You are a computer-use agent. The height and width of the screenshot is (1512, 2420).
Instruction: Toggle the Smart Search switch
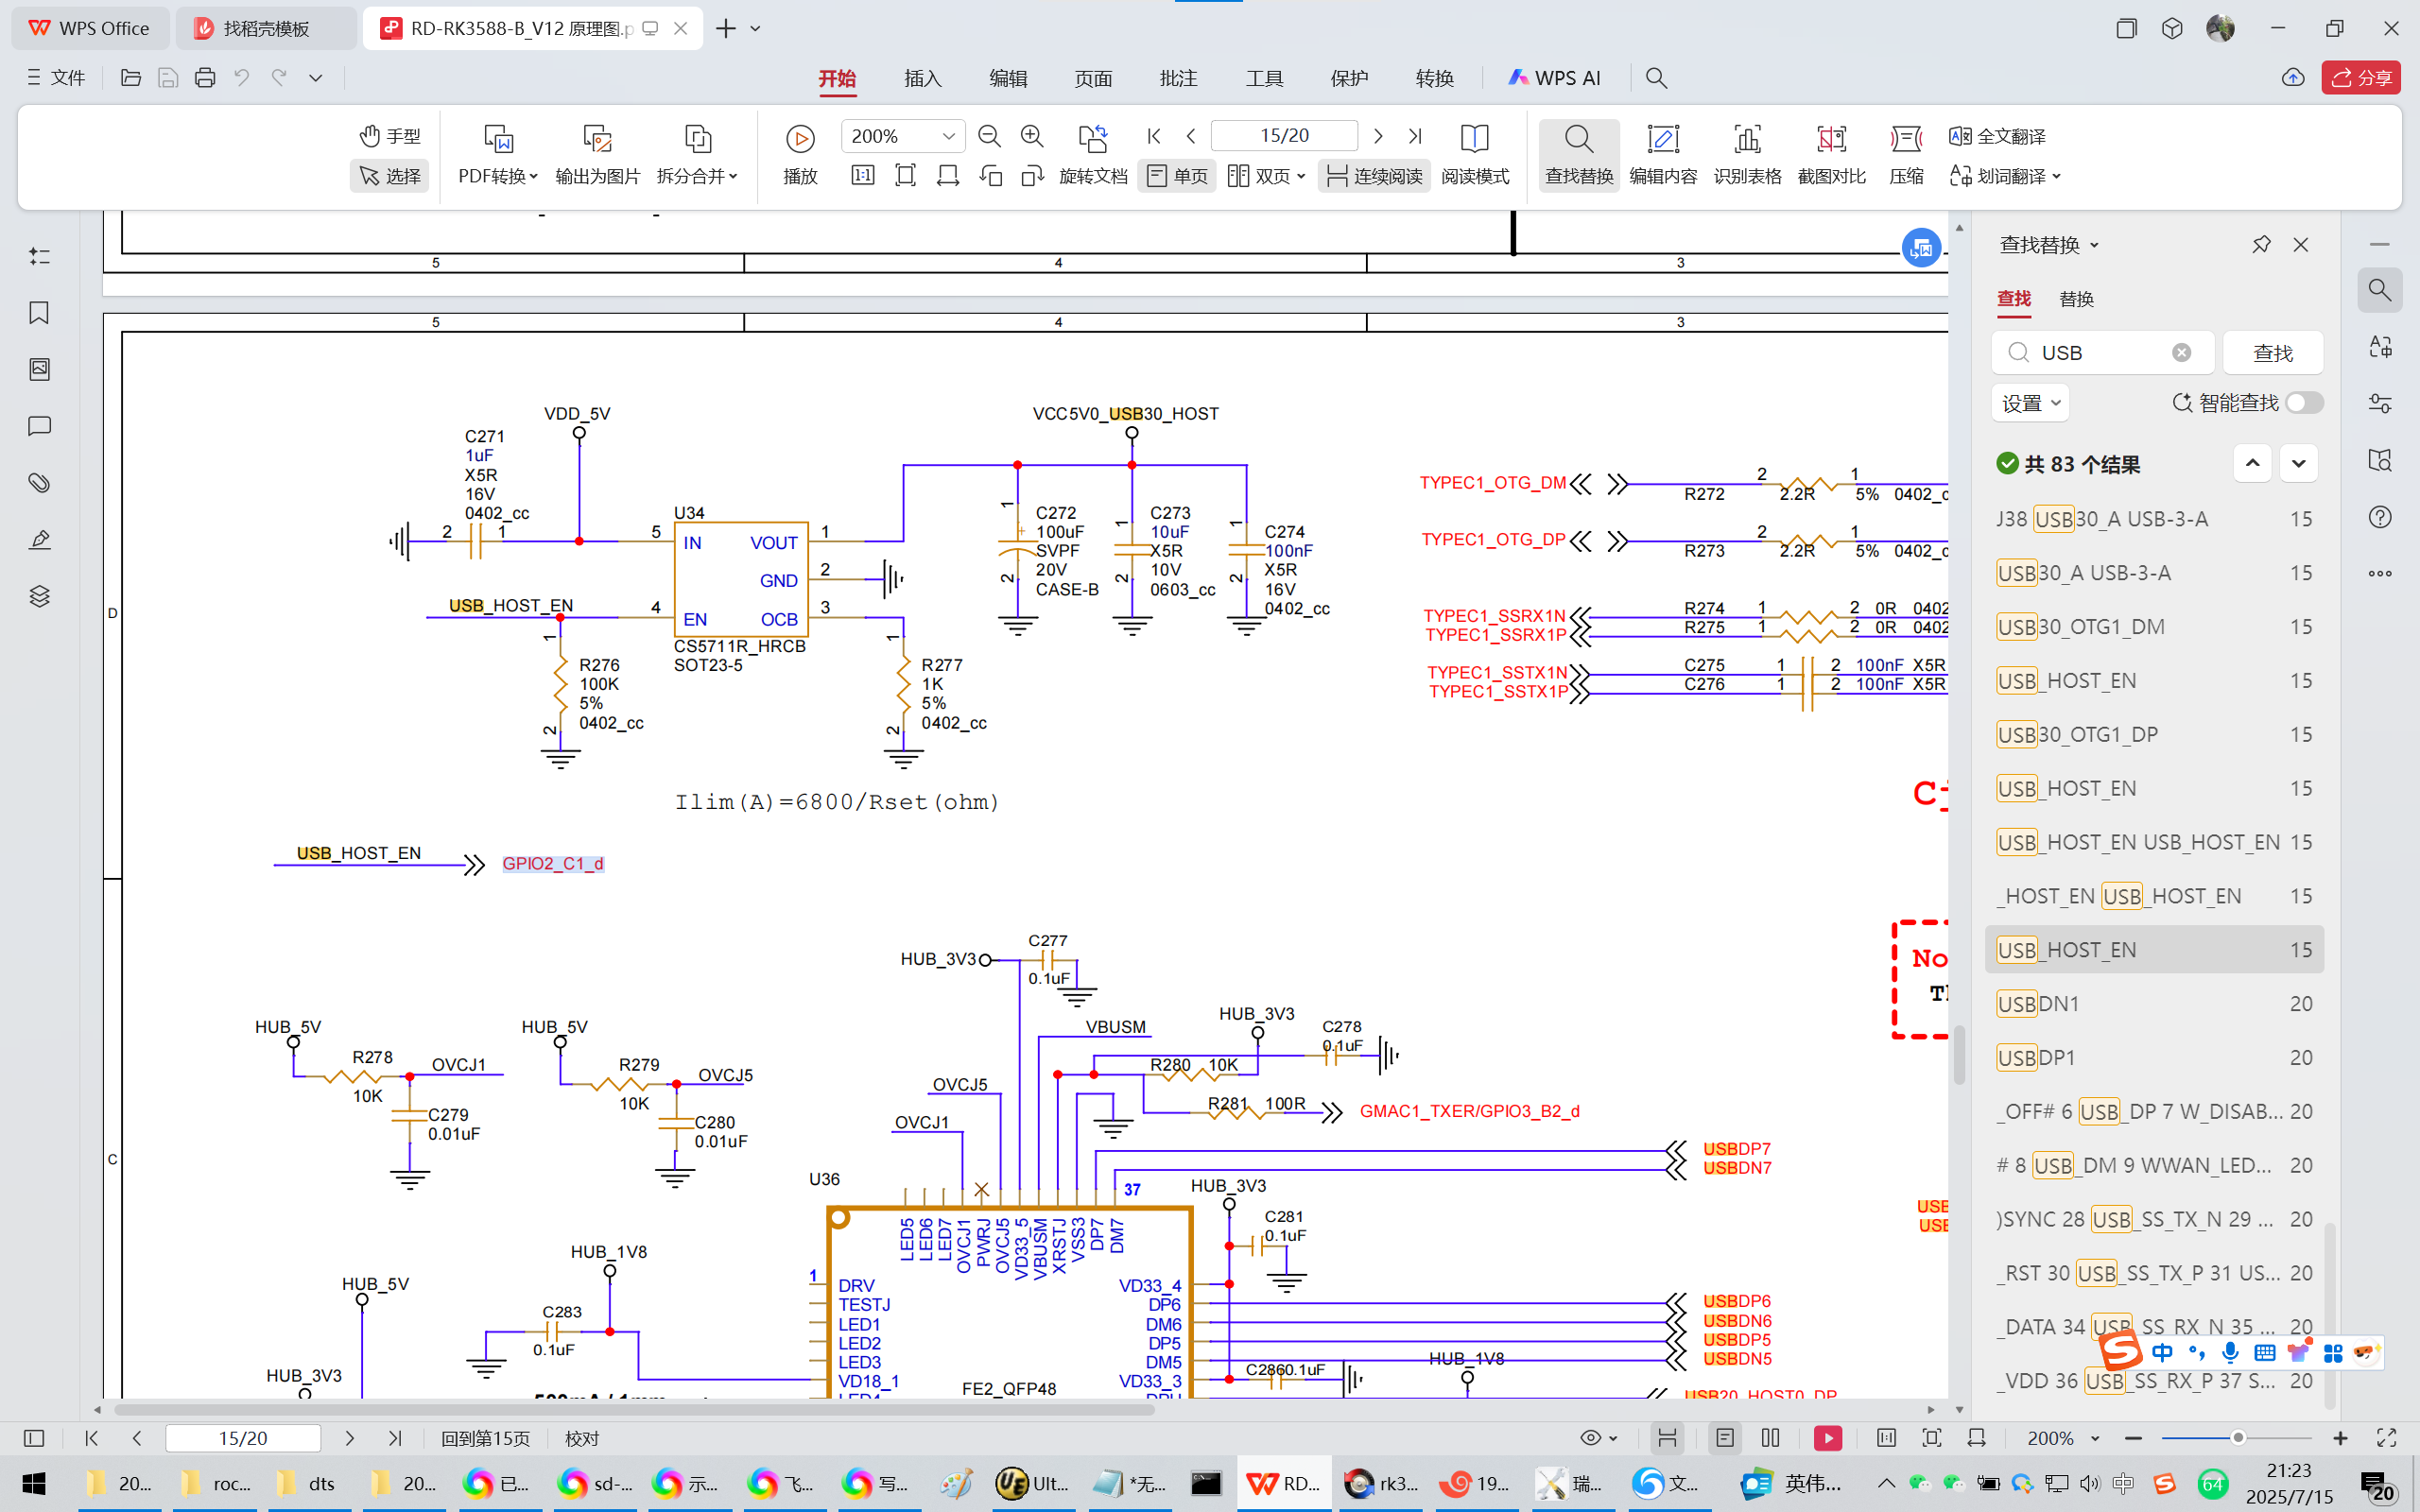pyautogui.click(x=2303, y=402)
